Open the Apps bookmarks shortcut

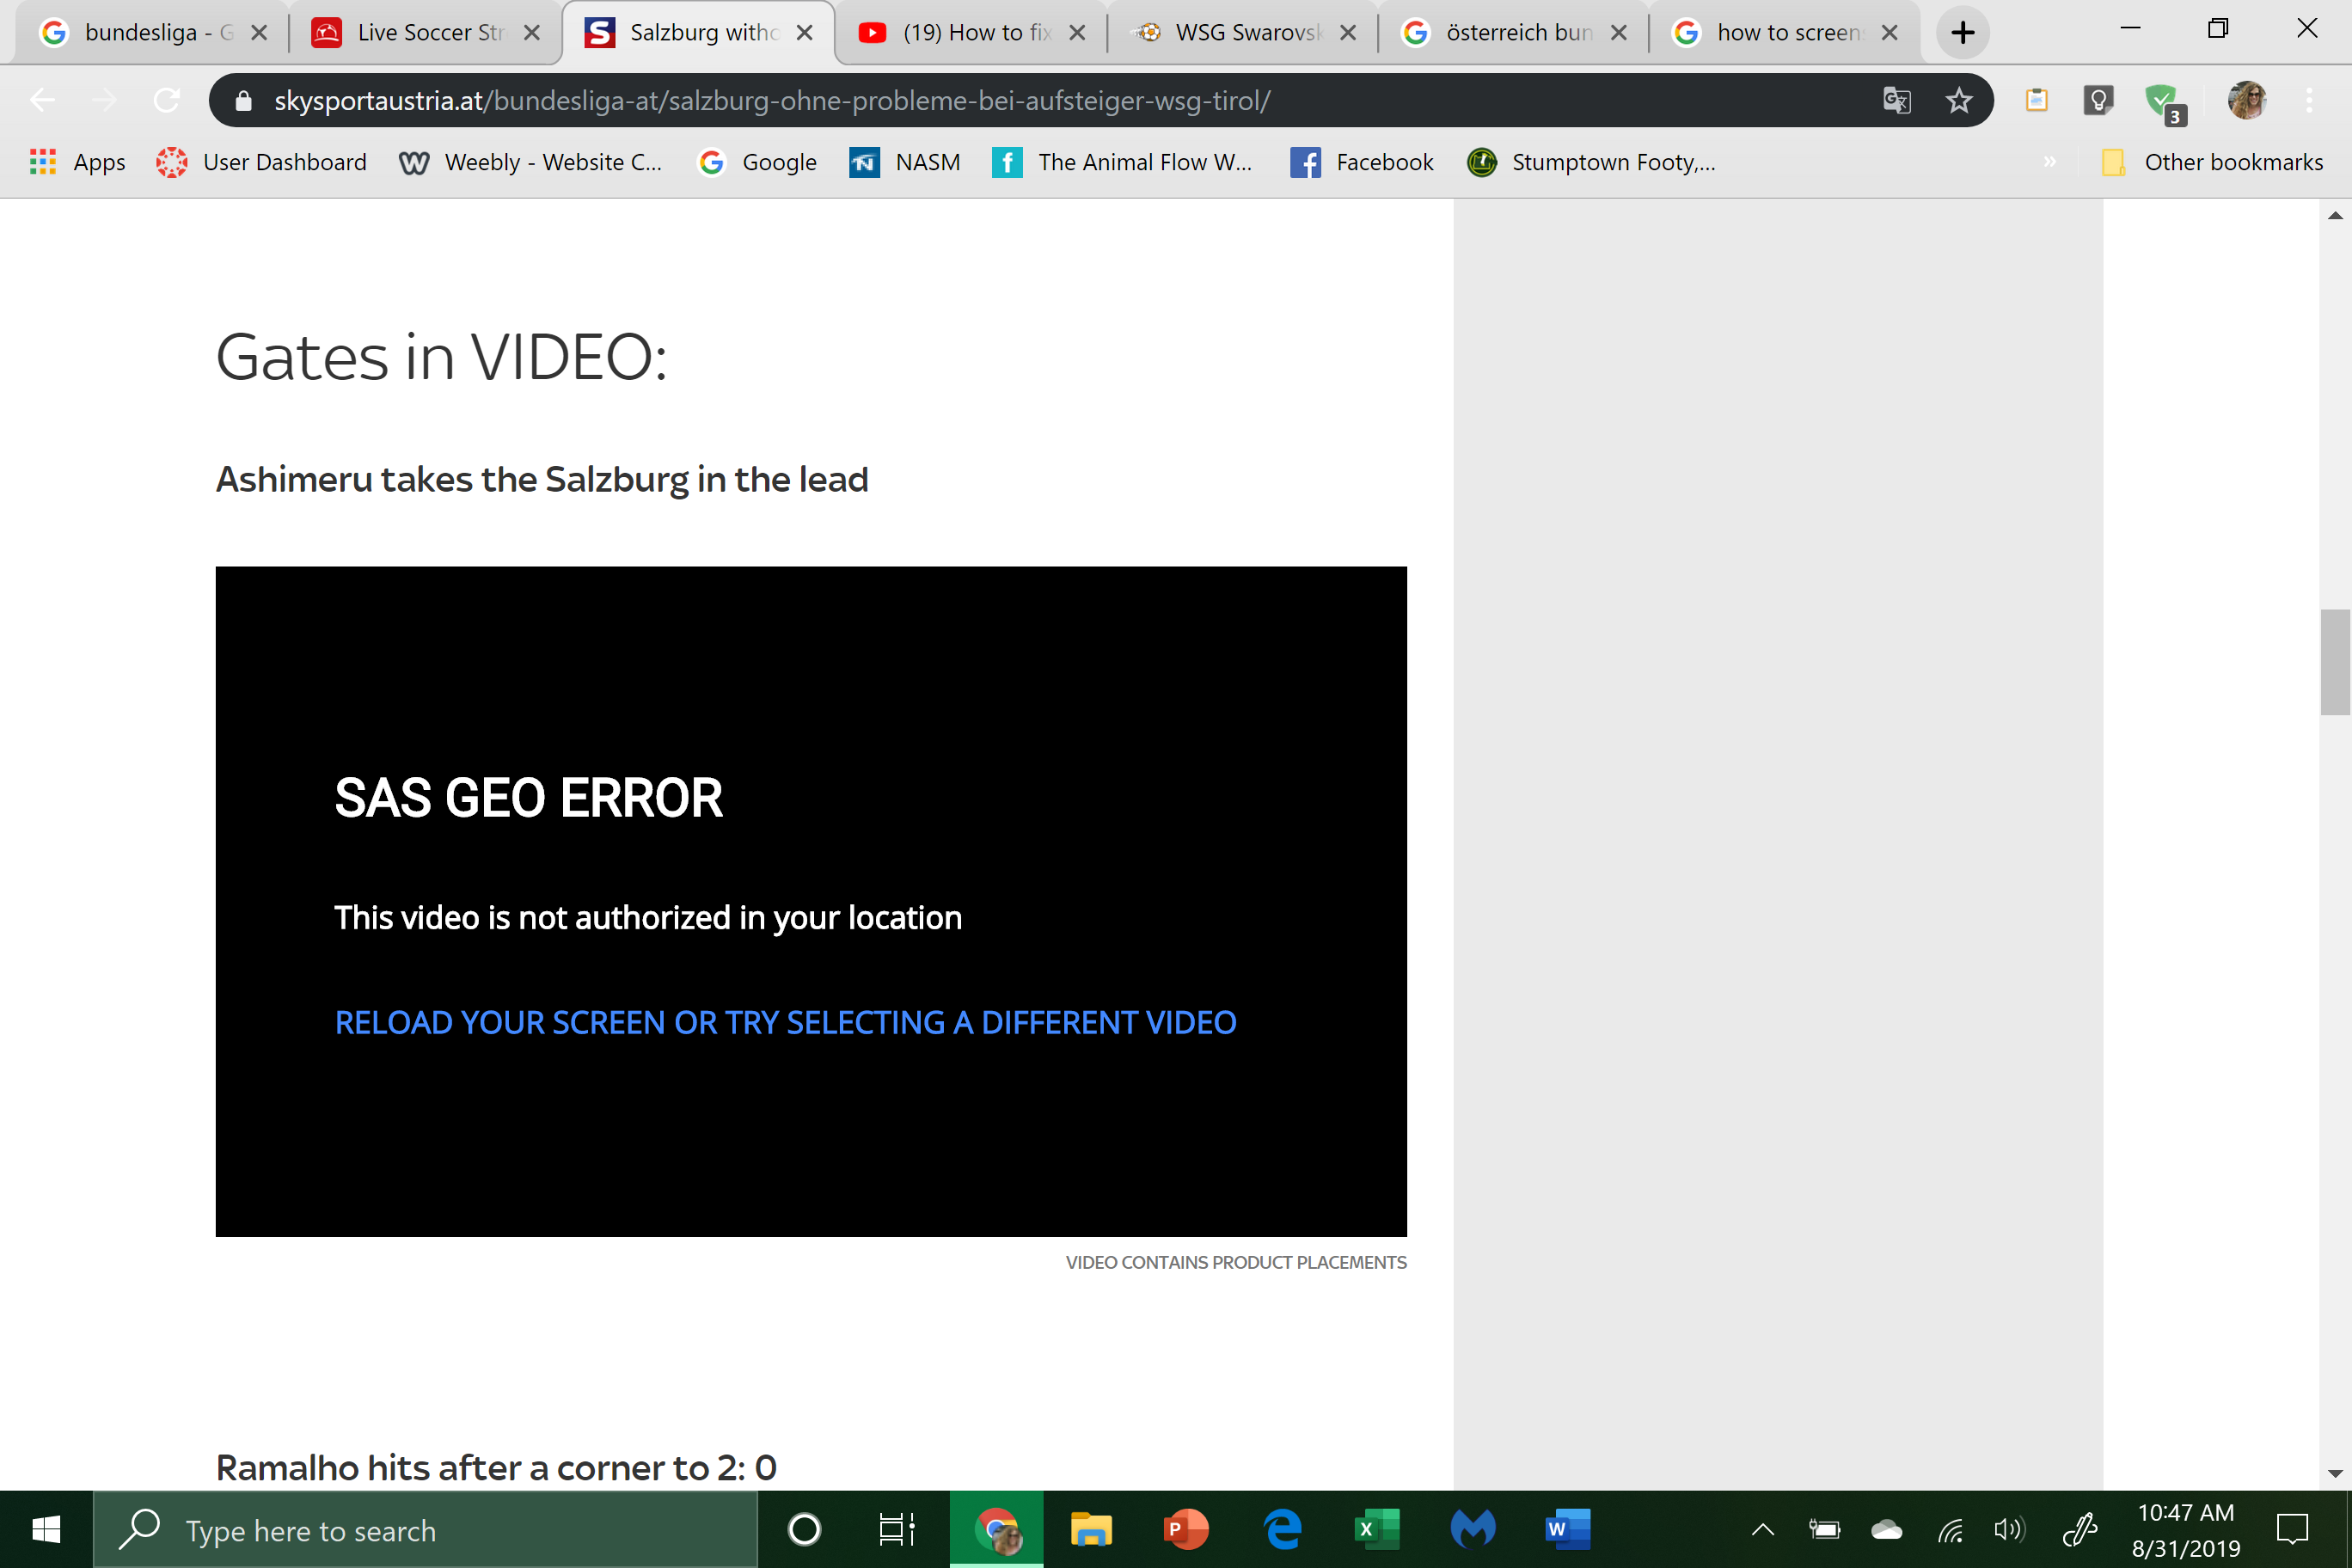78,162
